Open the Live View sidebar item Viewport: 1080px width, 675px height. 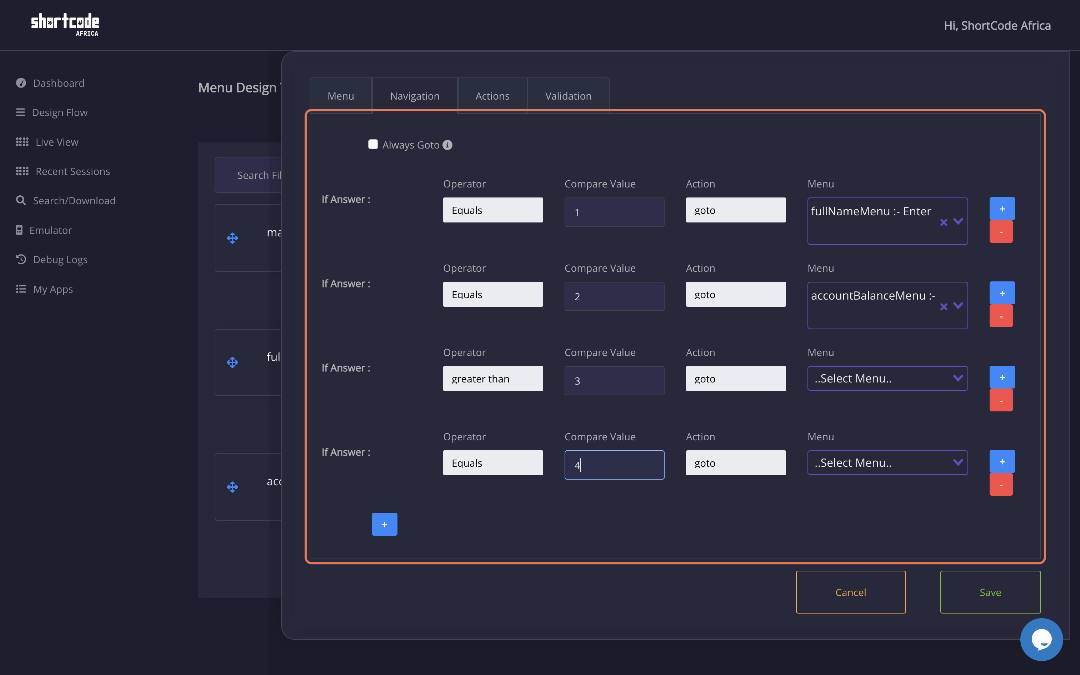47,142
